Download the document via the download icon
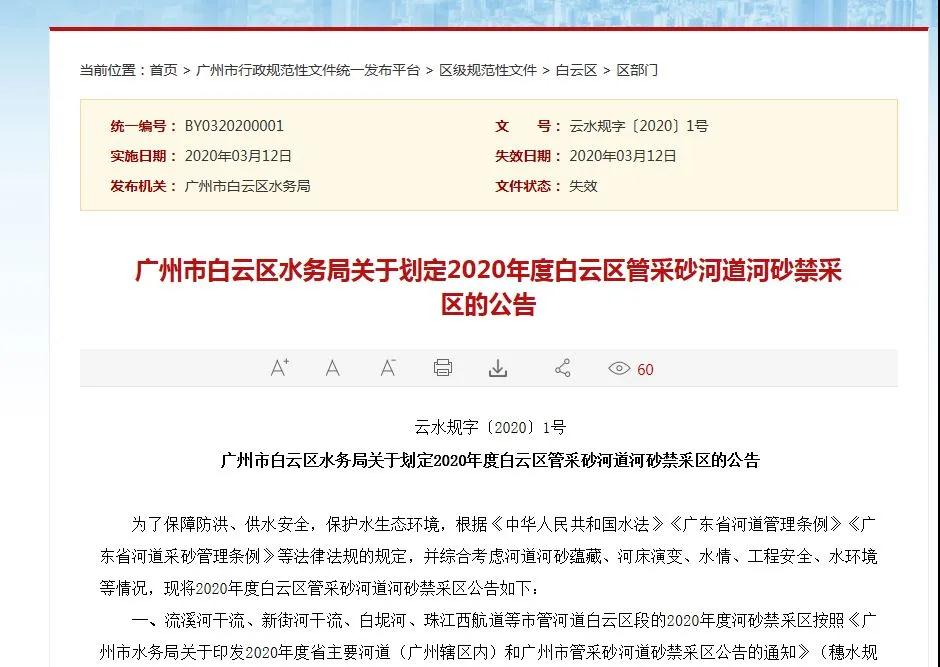 pyautogui.click(x=498, y=368)
